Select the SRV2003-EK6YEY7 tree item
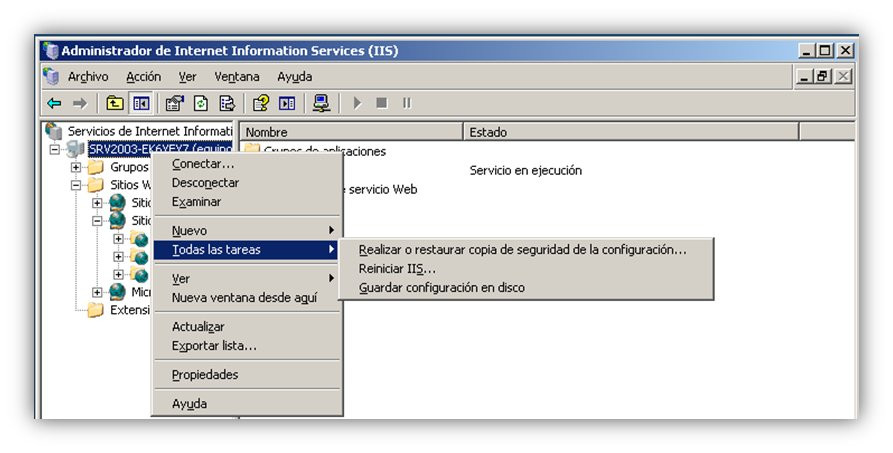The height and width of the screenshot is (453, 893). 160,149
